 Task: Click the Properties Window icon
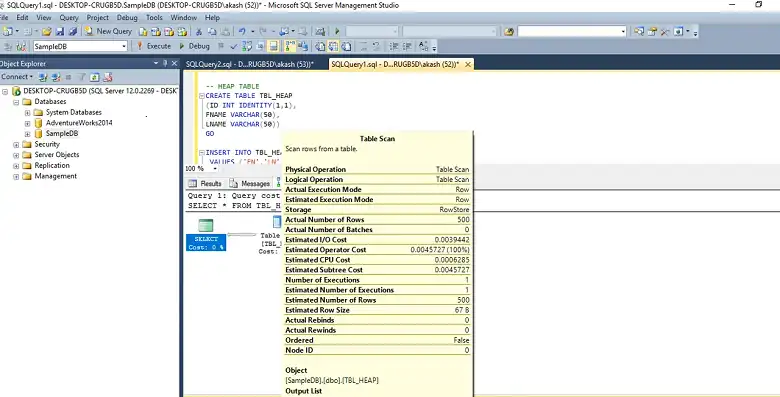652,31
